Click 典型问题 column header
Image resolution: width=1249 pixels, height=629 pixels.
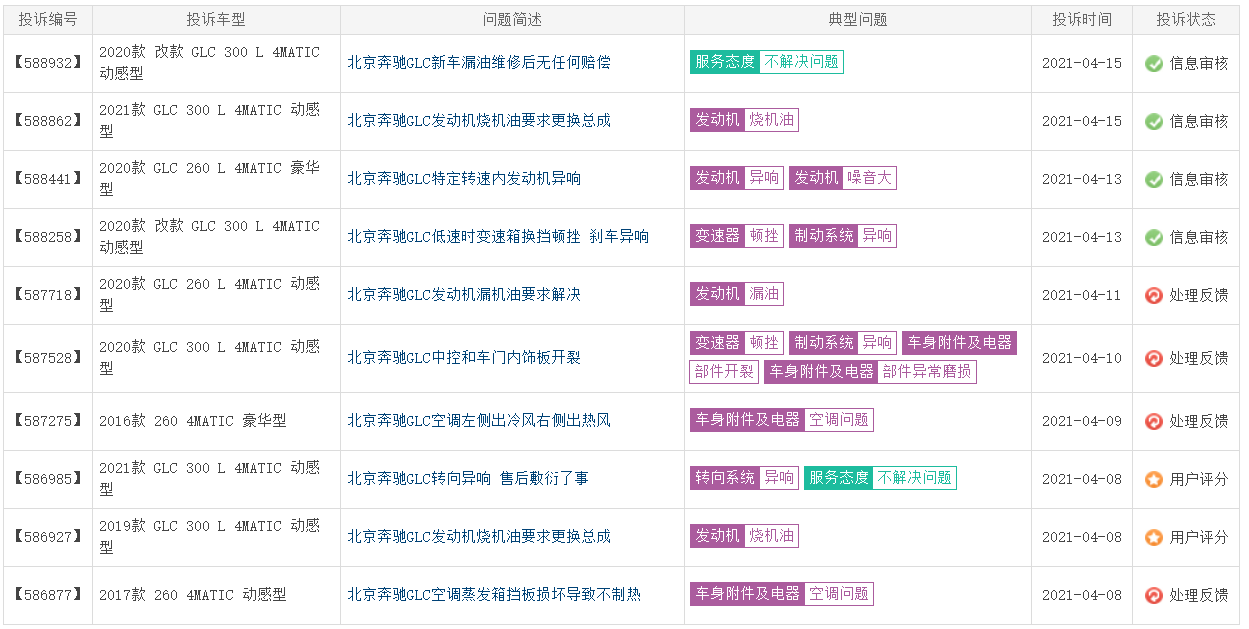[858, 20]
